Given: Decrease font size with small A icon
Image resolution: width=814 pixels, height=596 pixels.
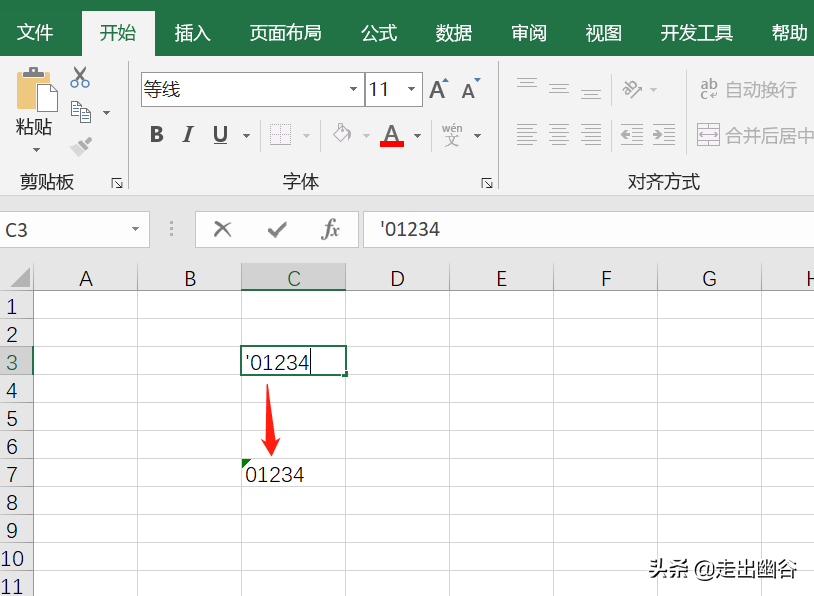Looking at the screenshot, I should 471,89.
